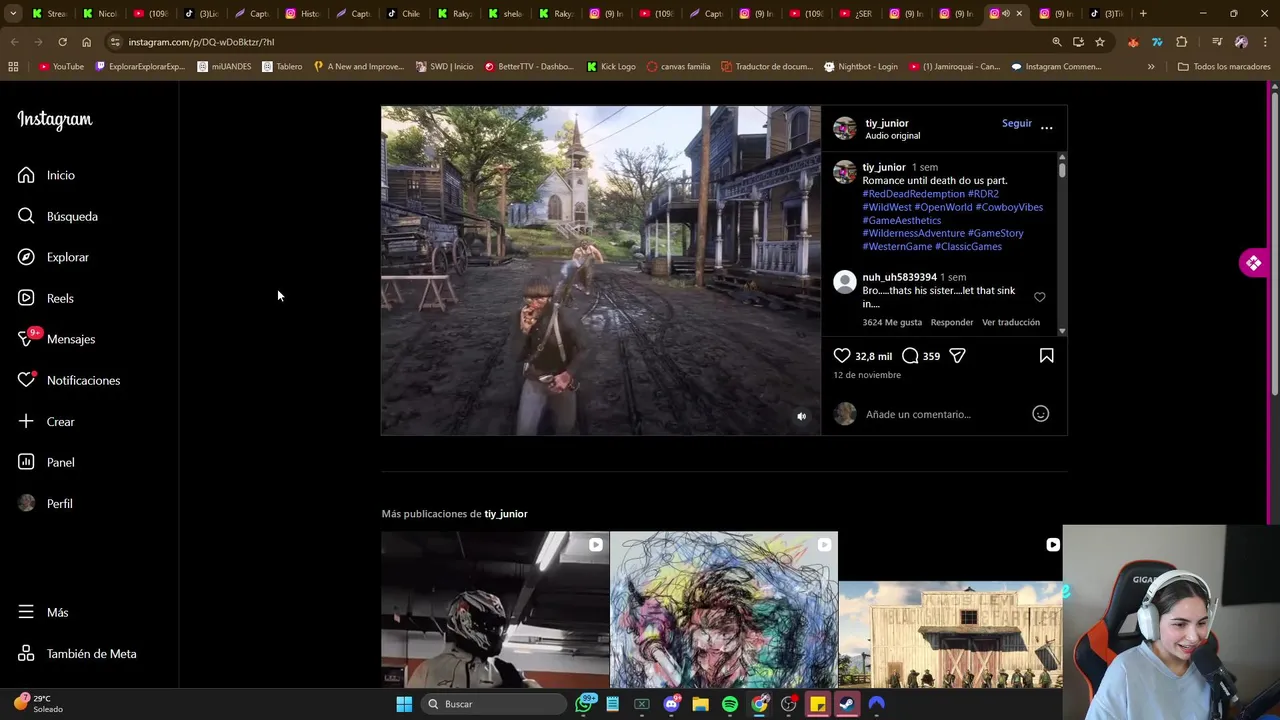
Task: Click the Windows taskbar Buscar field
Action: [x=494, y=704]
